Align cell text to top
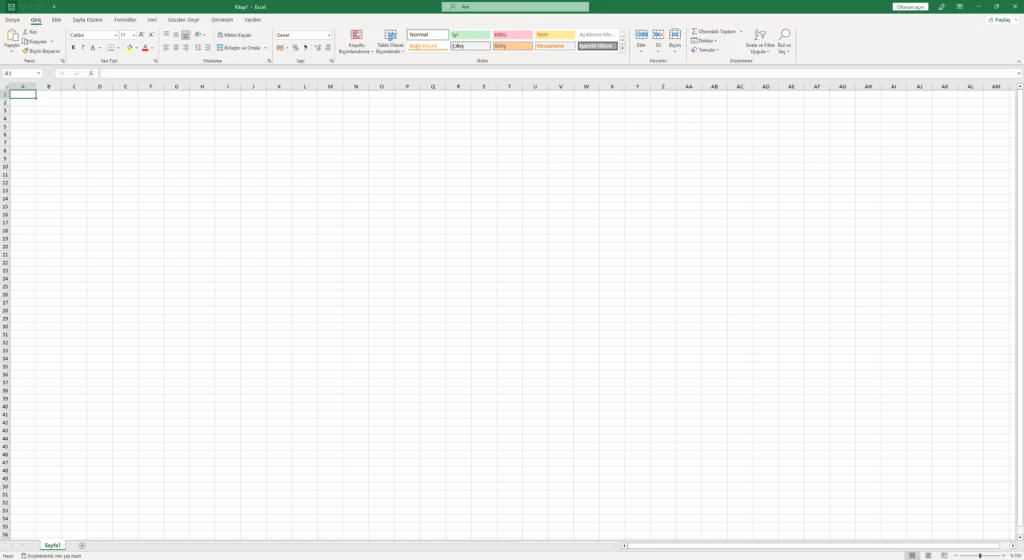 click(x=167, y=35)
